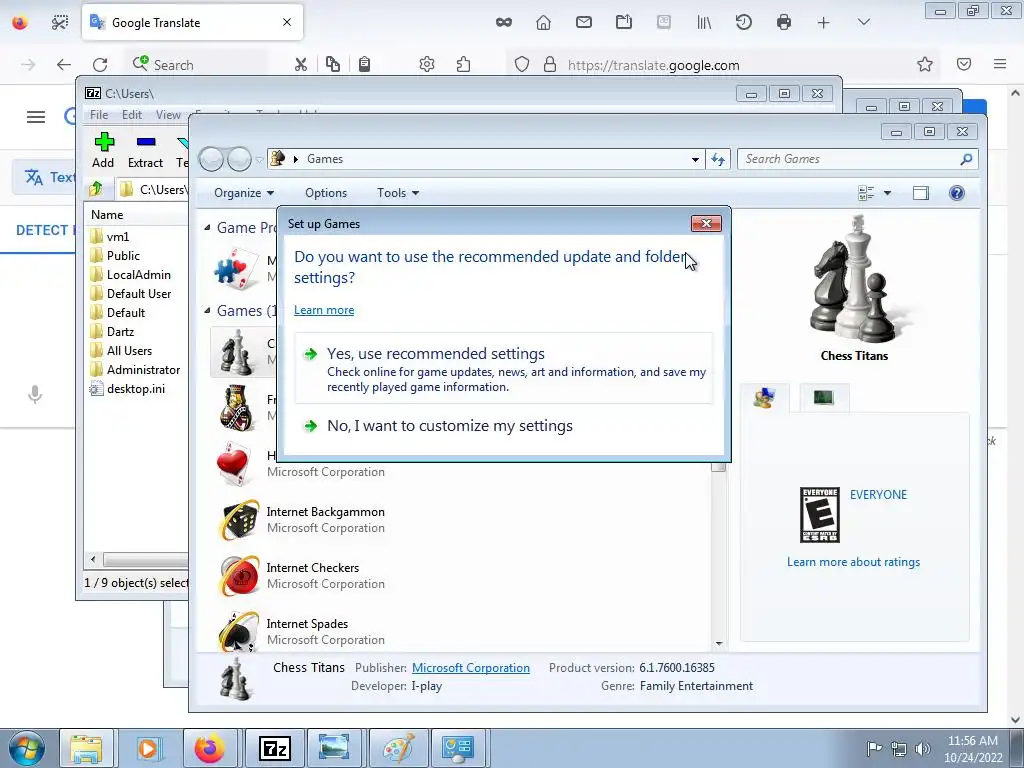1024x768 pixels.
Task: Open the Firefox library books icon
Action: point(704,23)
